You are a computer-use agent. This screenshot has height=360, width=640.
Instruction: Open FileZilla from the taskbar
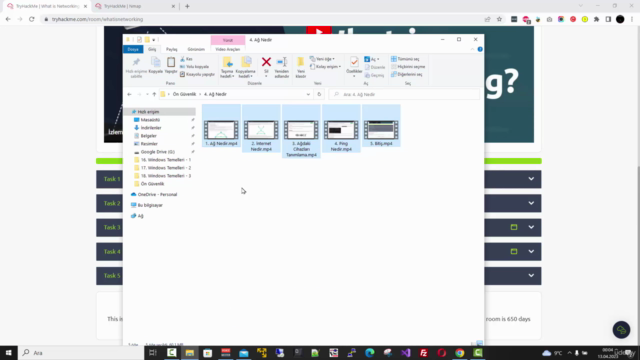pos(424,353)
